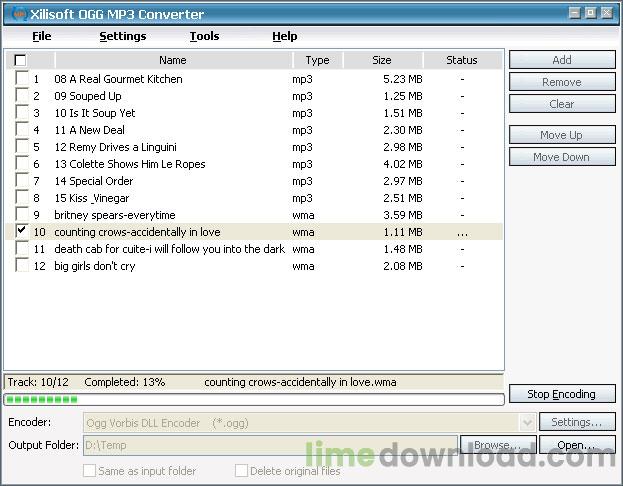Select row death cab for cuite-i will follow
This screenshot has width=623, height=486.
(254, 249)
